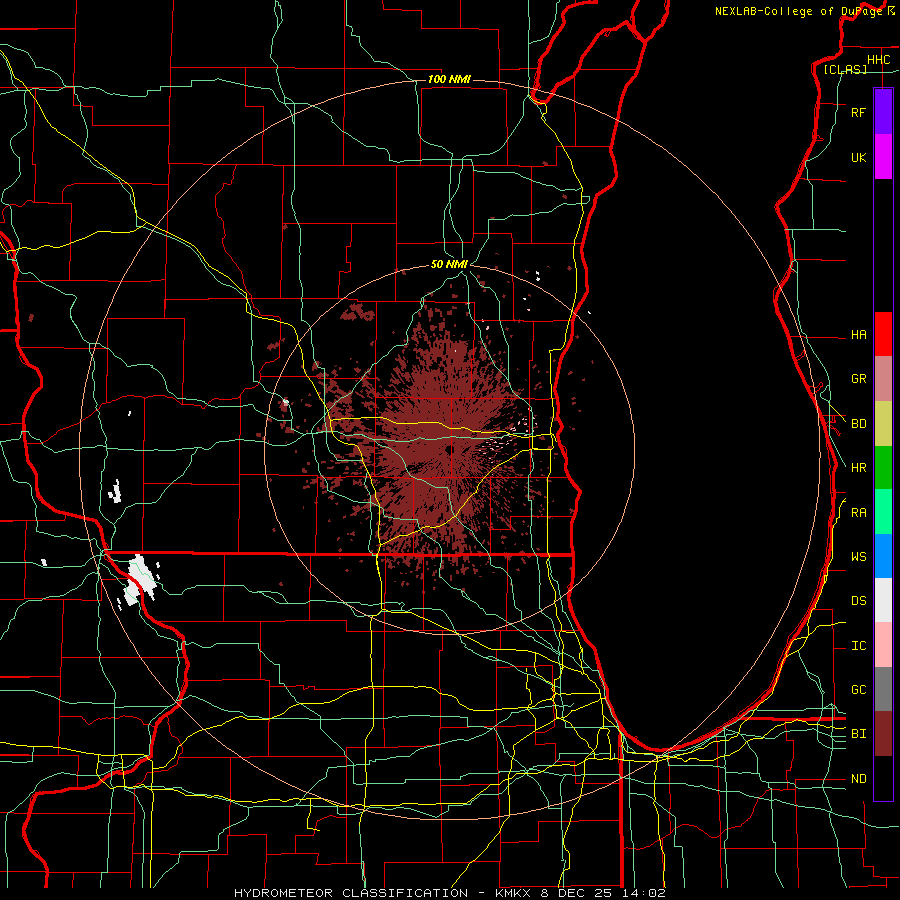Select the red HA legend color swatch

883,334
